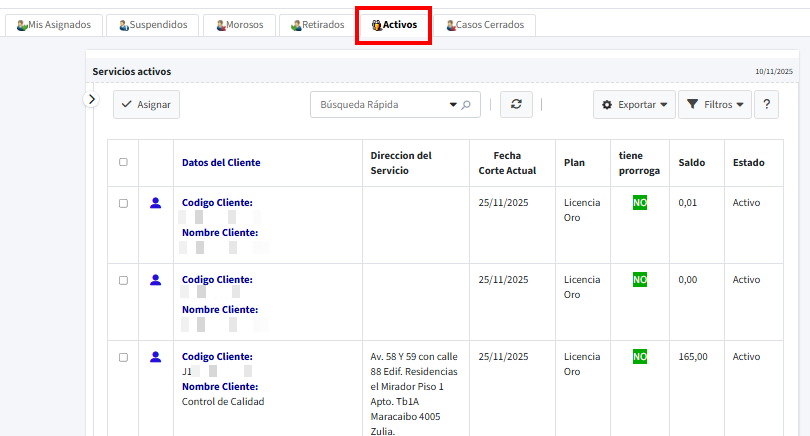Image resolution: width=810 pixels, height=436 pixels.
Task: Type in the Búsqueda Rápida search field
Action: coord(380,104)
